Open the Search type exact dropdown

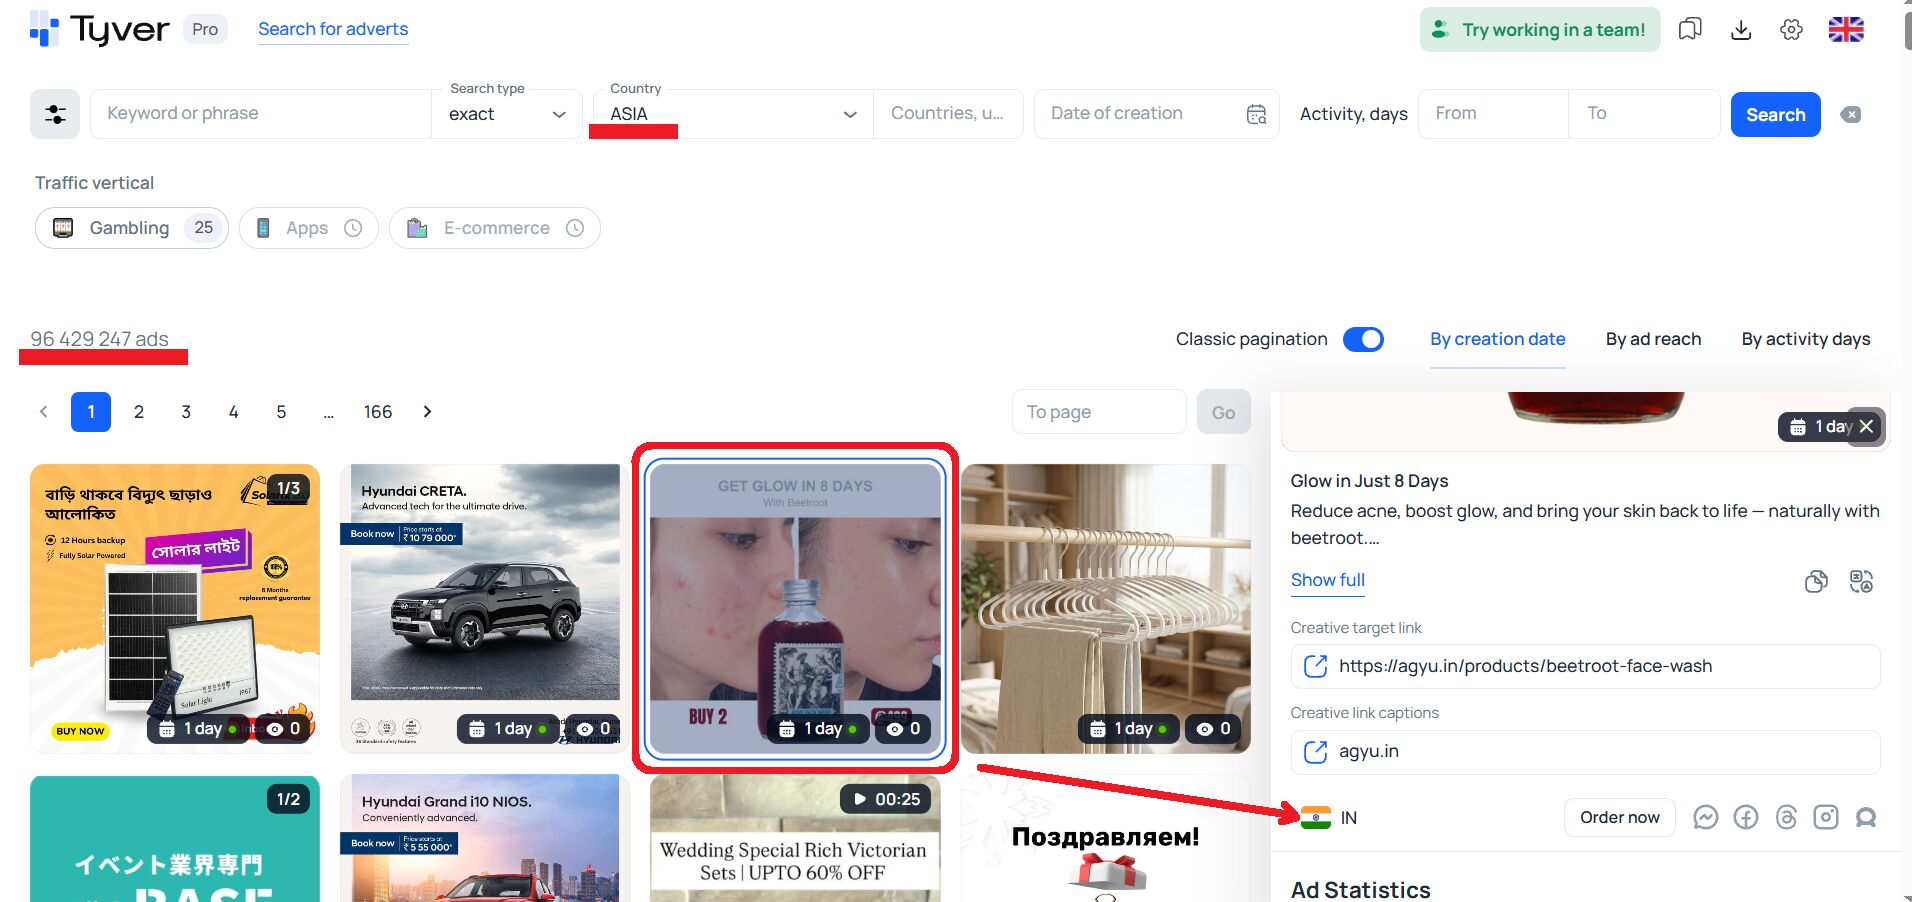tap(507, 114)
